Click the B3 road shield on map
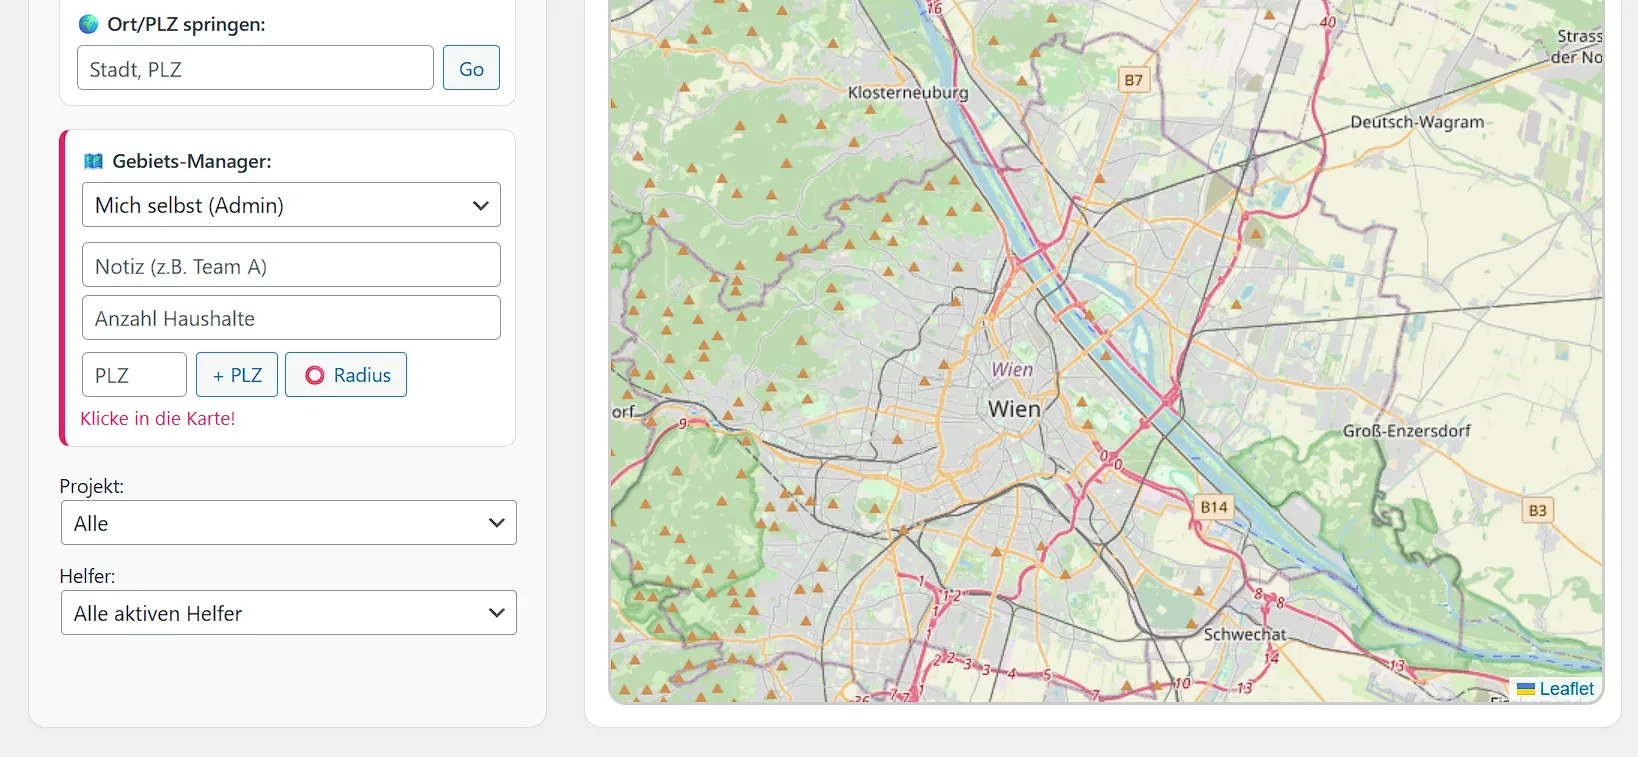1638x757 pixels. pos(1537,510)
